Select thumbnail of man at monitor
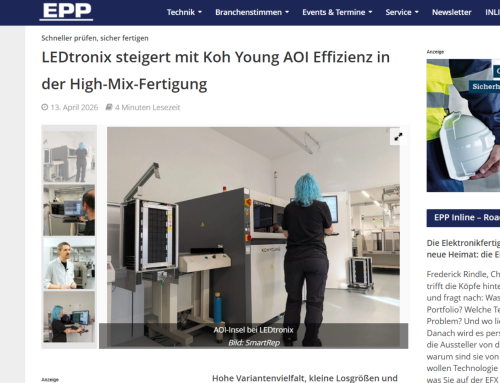The image size is (500, 383). 69,210
